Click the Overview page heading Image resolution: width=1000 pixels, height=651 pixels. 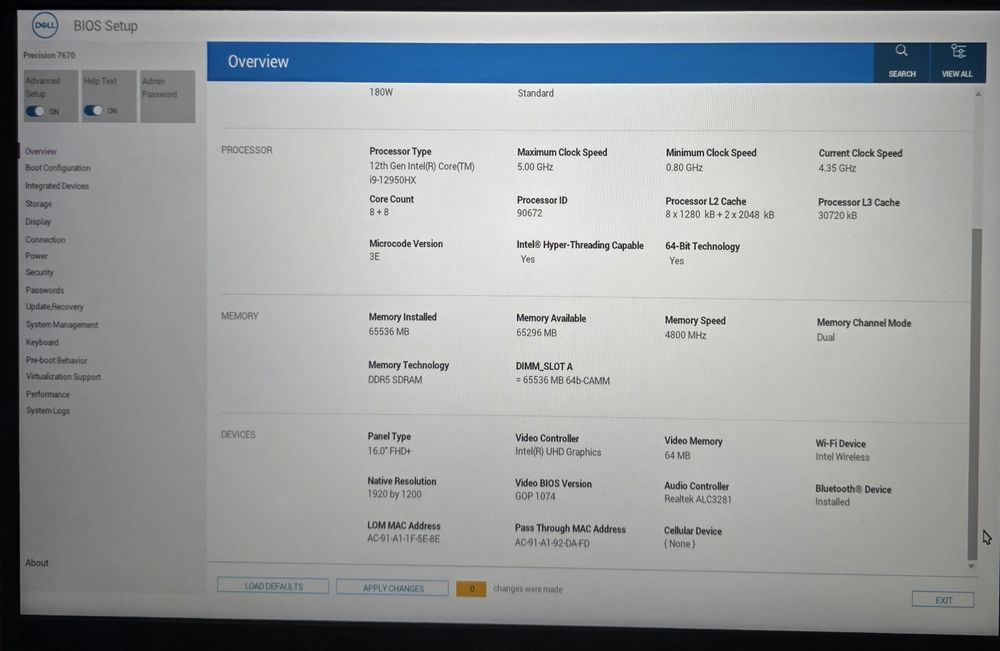click(258, 61)
